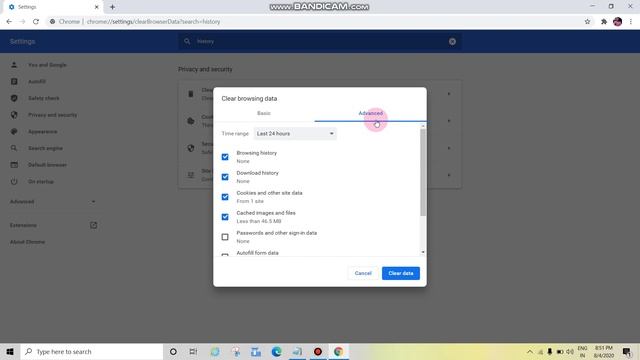640x360 pixels.
Task: Open Task View on the taskbar
Action: point(193,351)
